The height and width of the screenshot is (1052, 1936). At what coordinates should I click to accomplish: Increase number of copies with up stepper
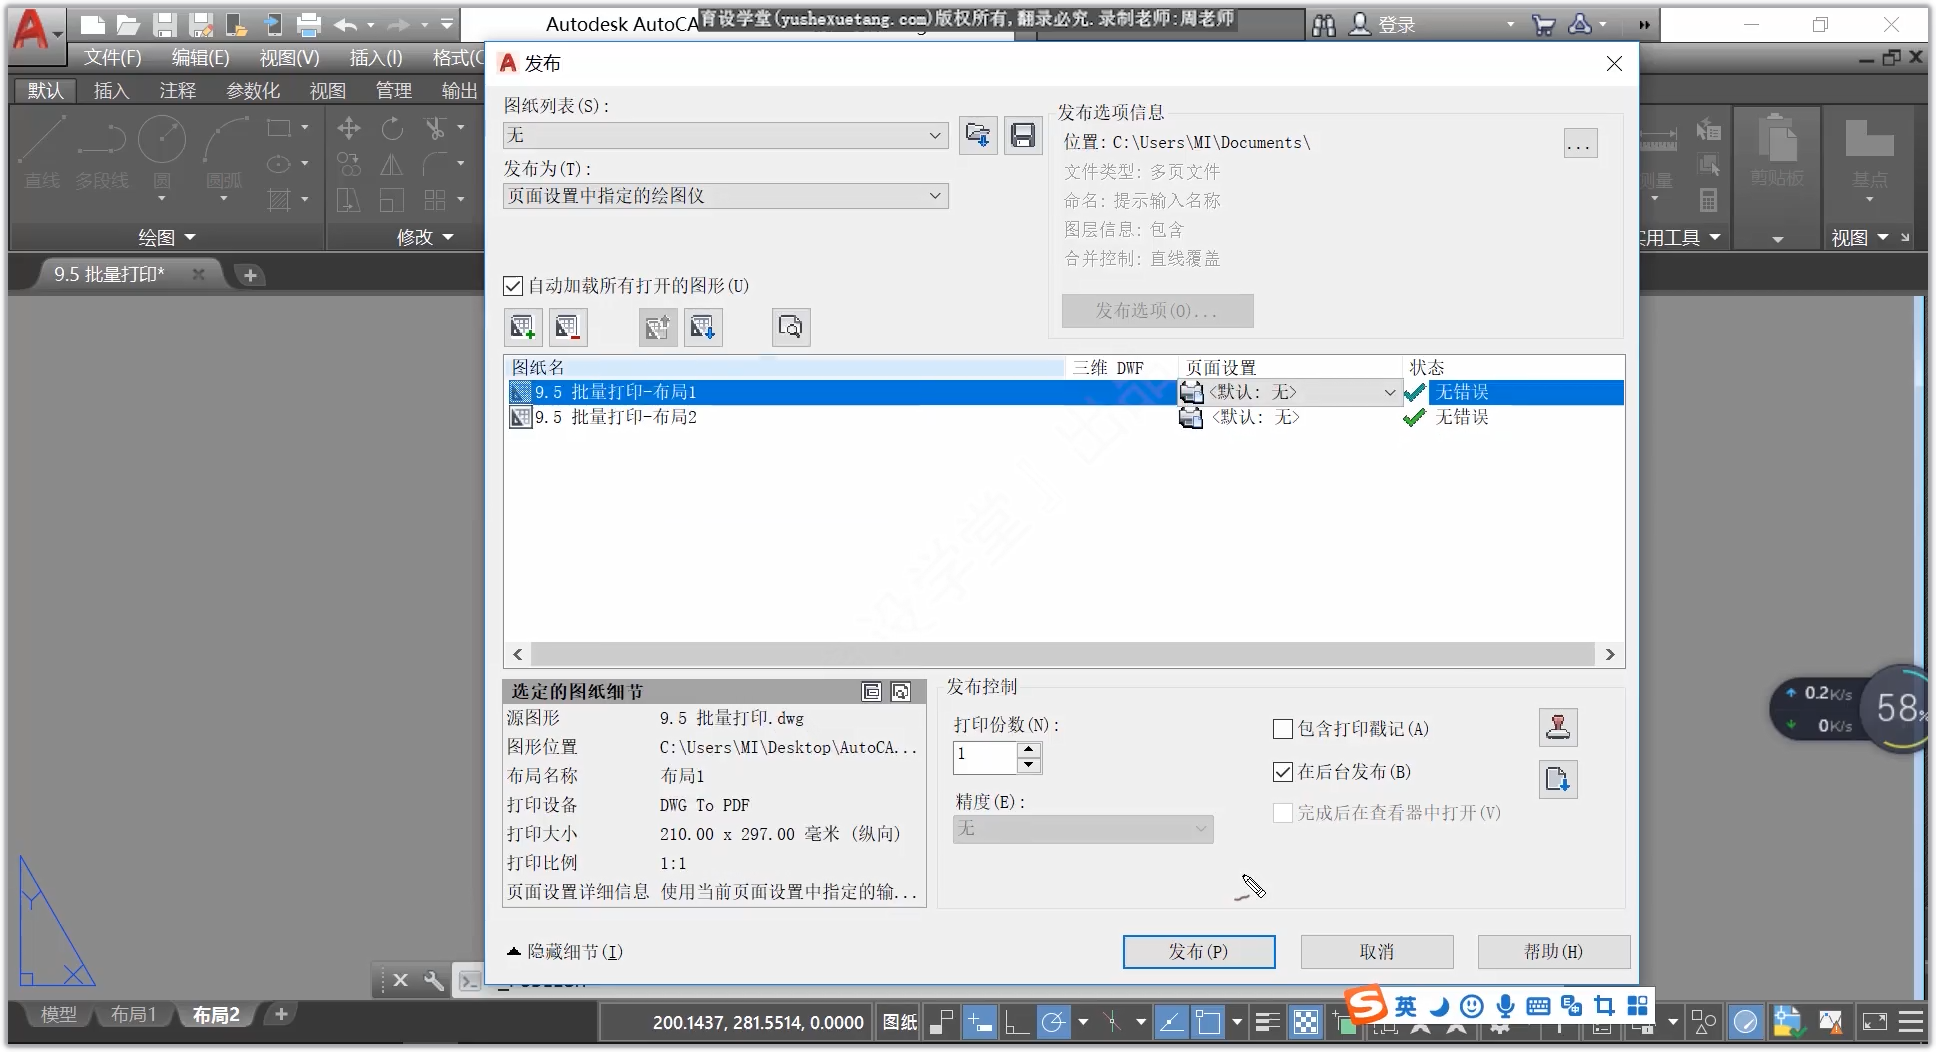[1029, 748]
